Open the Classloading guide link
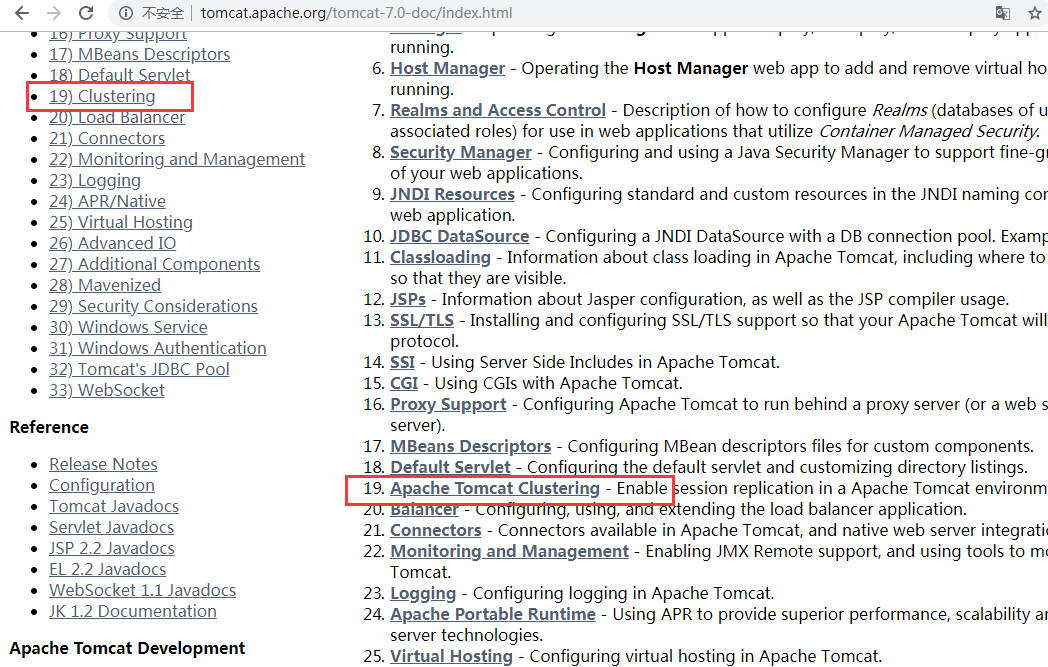Image resolution: width=1048 pixels, height=667 pixels. coord(440,257)
